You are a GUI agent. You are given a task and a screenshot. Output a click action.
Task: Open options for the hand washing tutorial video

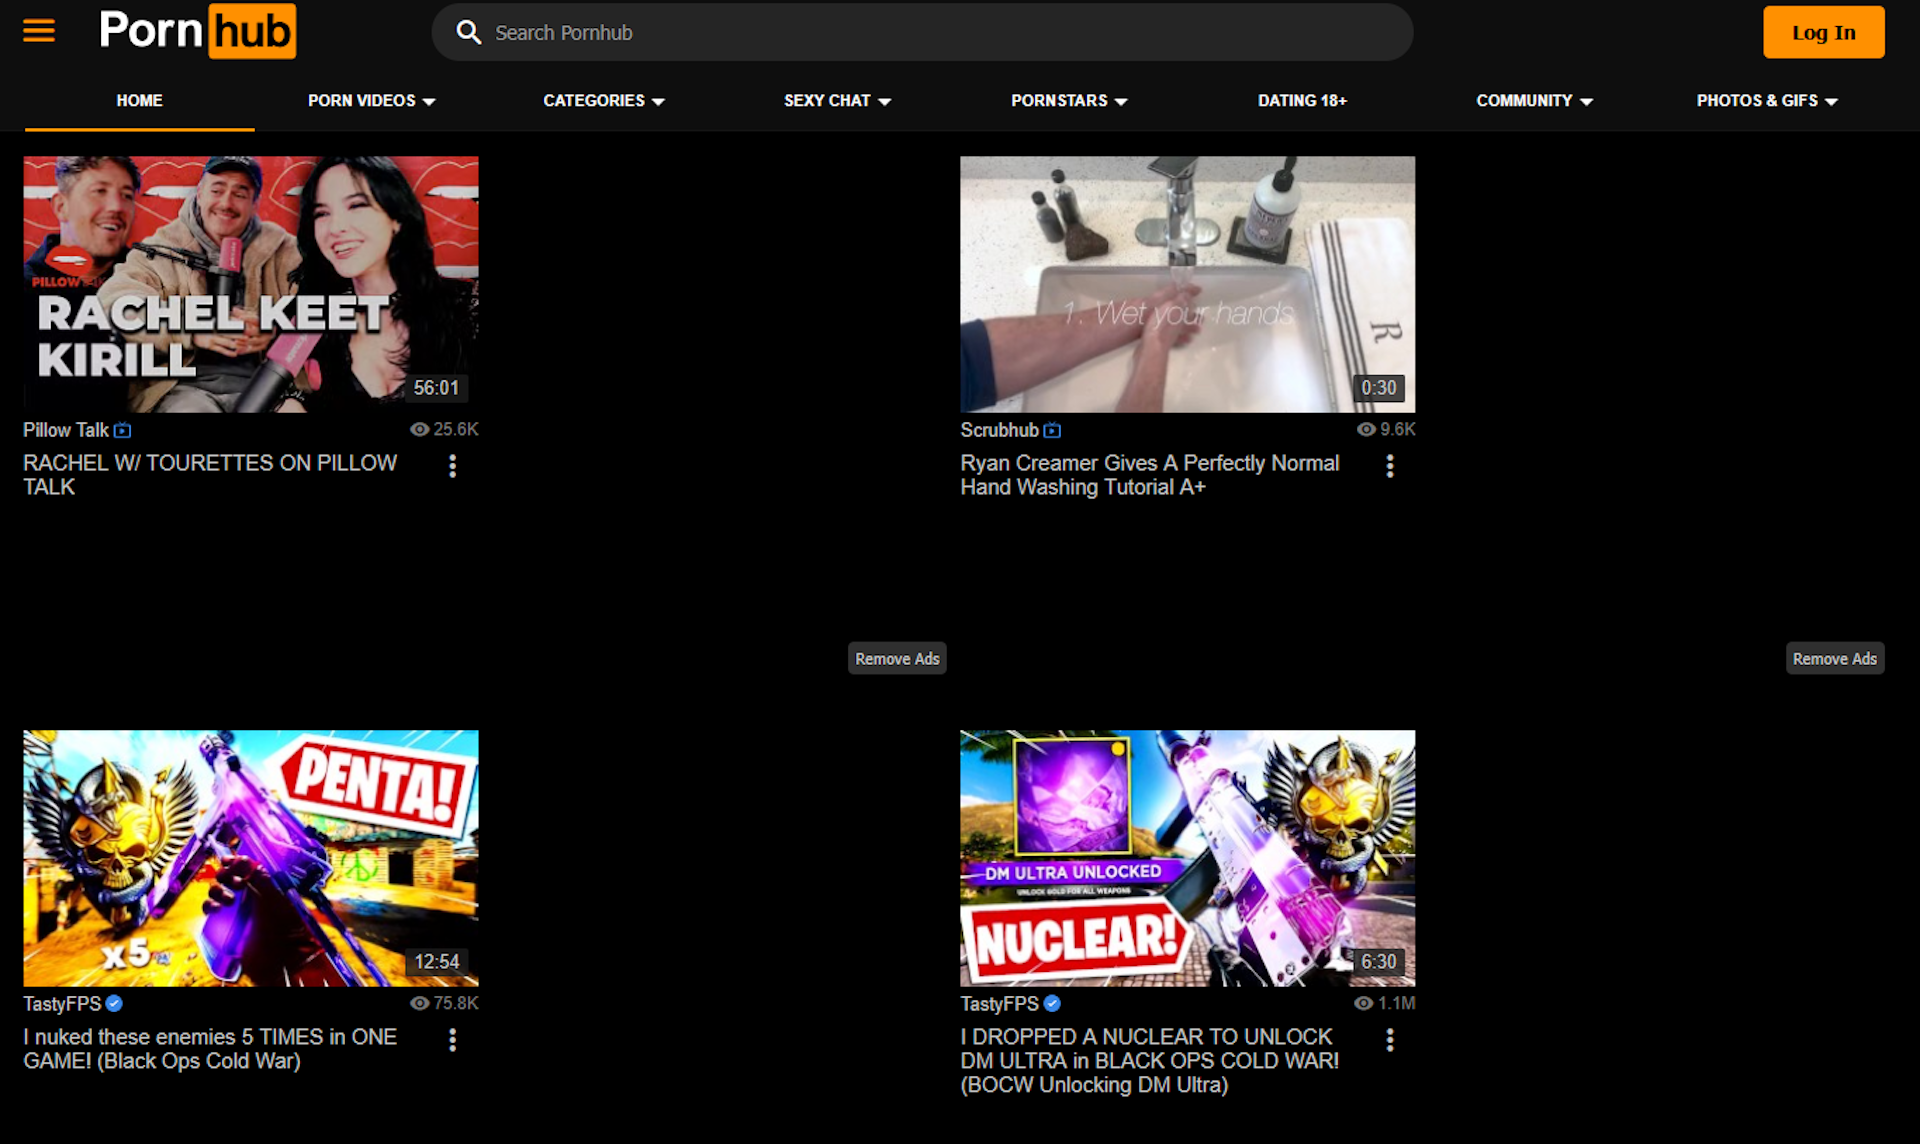click(x=1389, y=466)
